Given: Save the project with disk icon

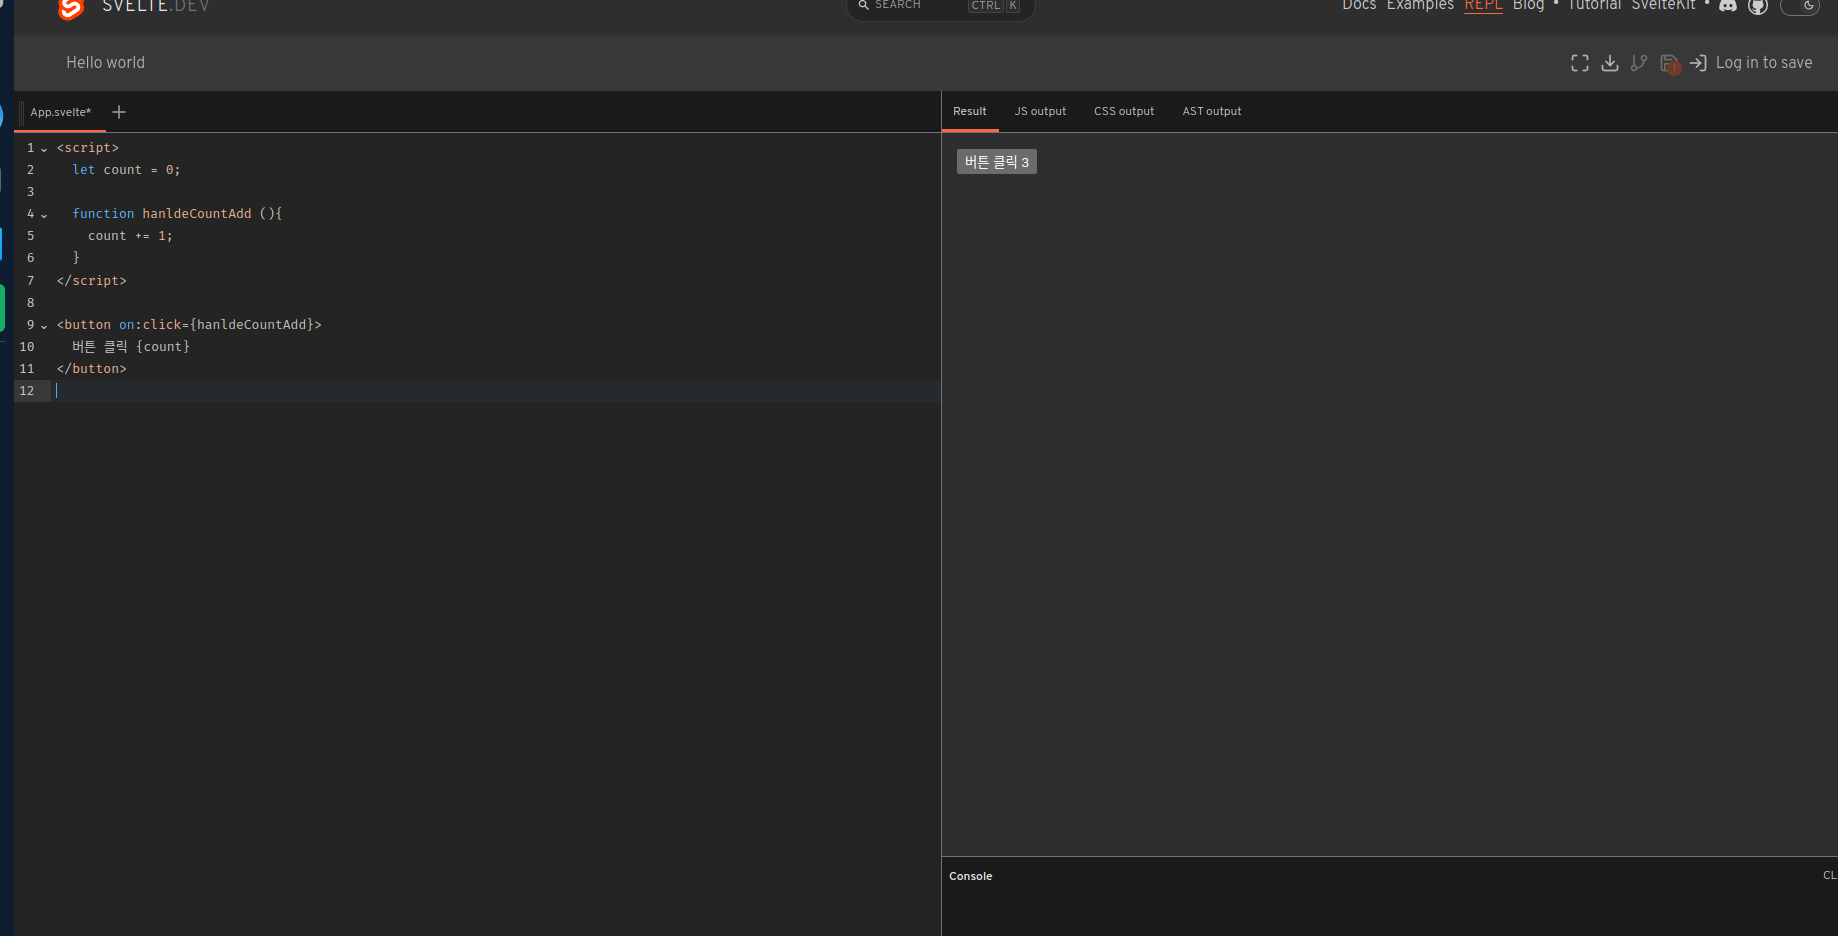Looking at the screenshot, I should [x=1669, y=63].
